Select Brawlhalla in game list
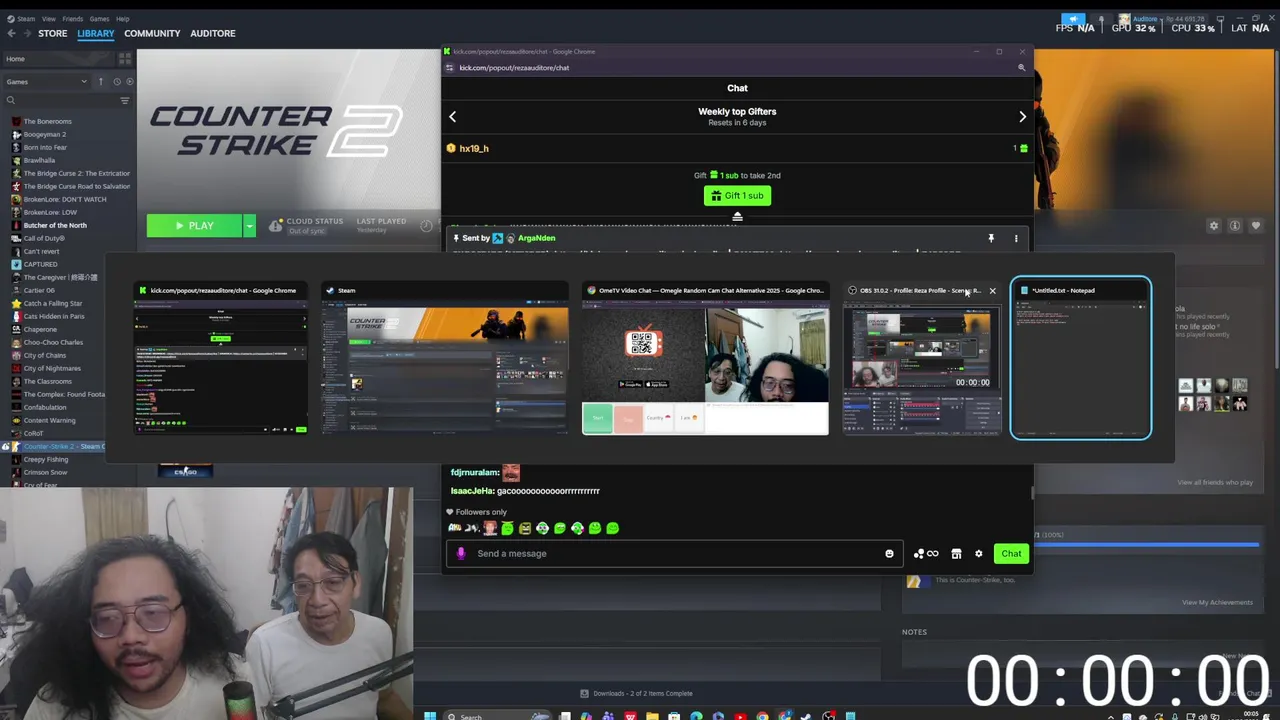Viewport: 1280px width, 720px height. (39, 160)
